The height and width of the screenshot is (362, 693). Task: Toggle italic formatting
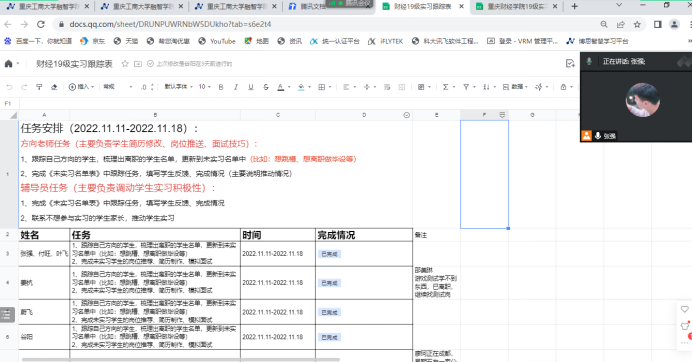coord(236,87)
